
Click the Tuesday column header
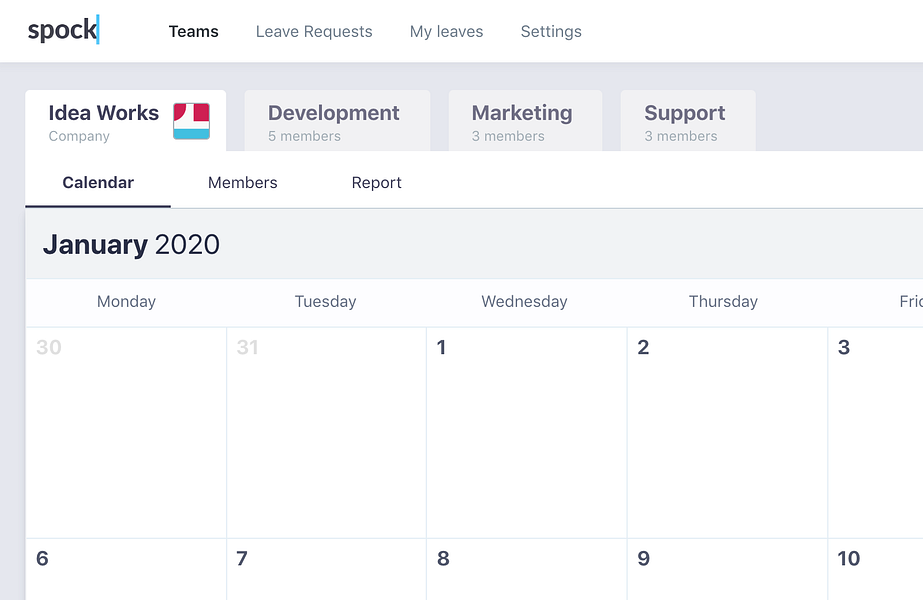pos(326,301)
